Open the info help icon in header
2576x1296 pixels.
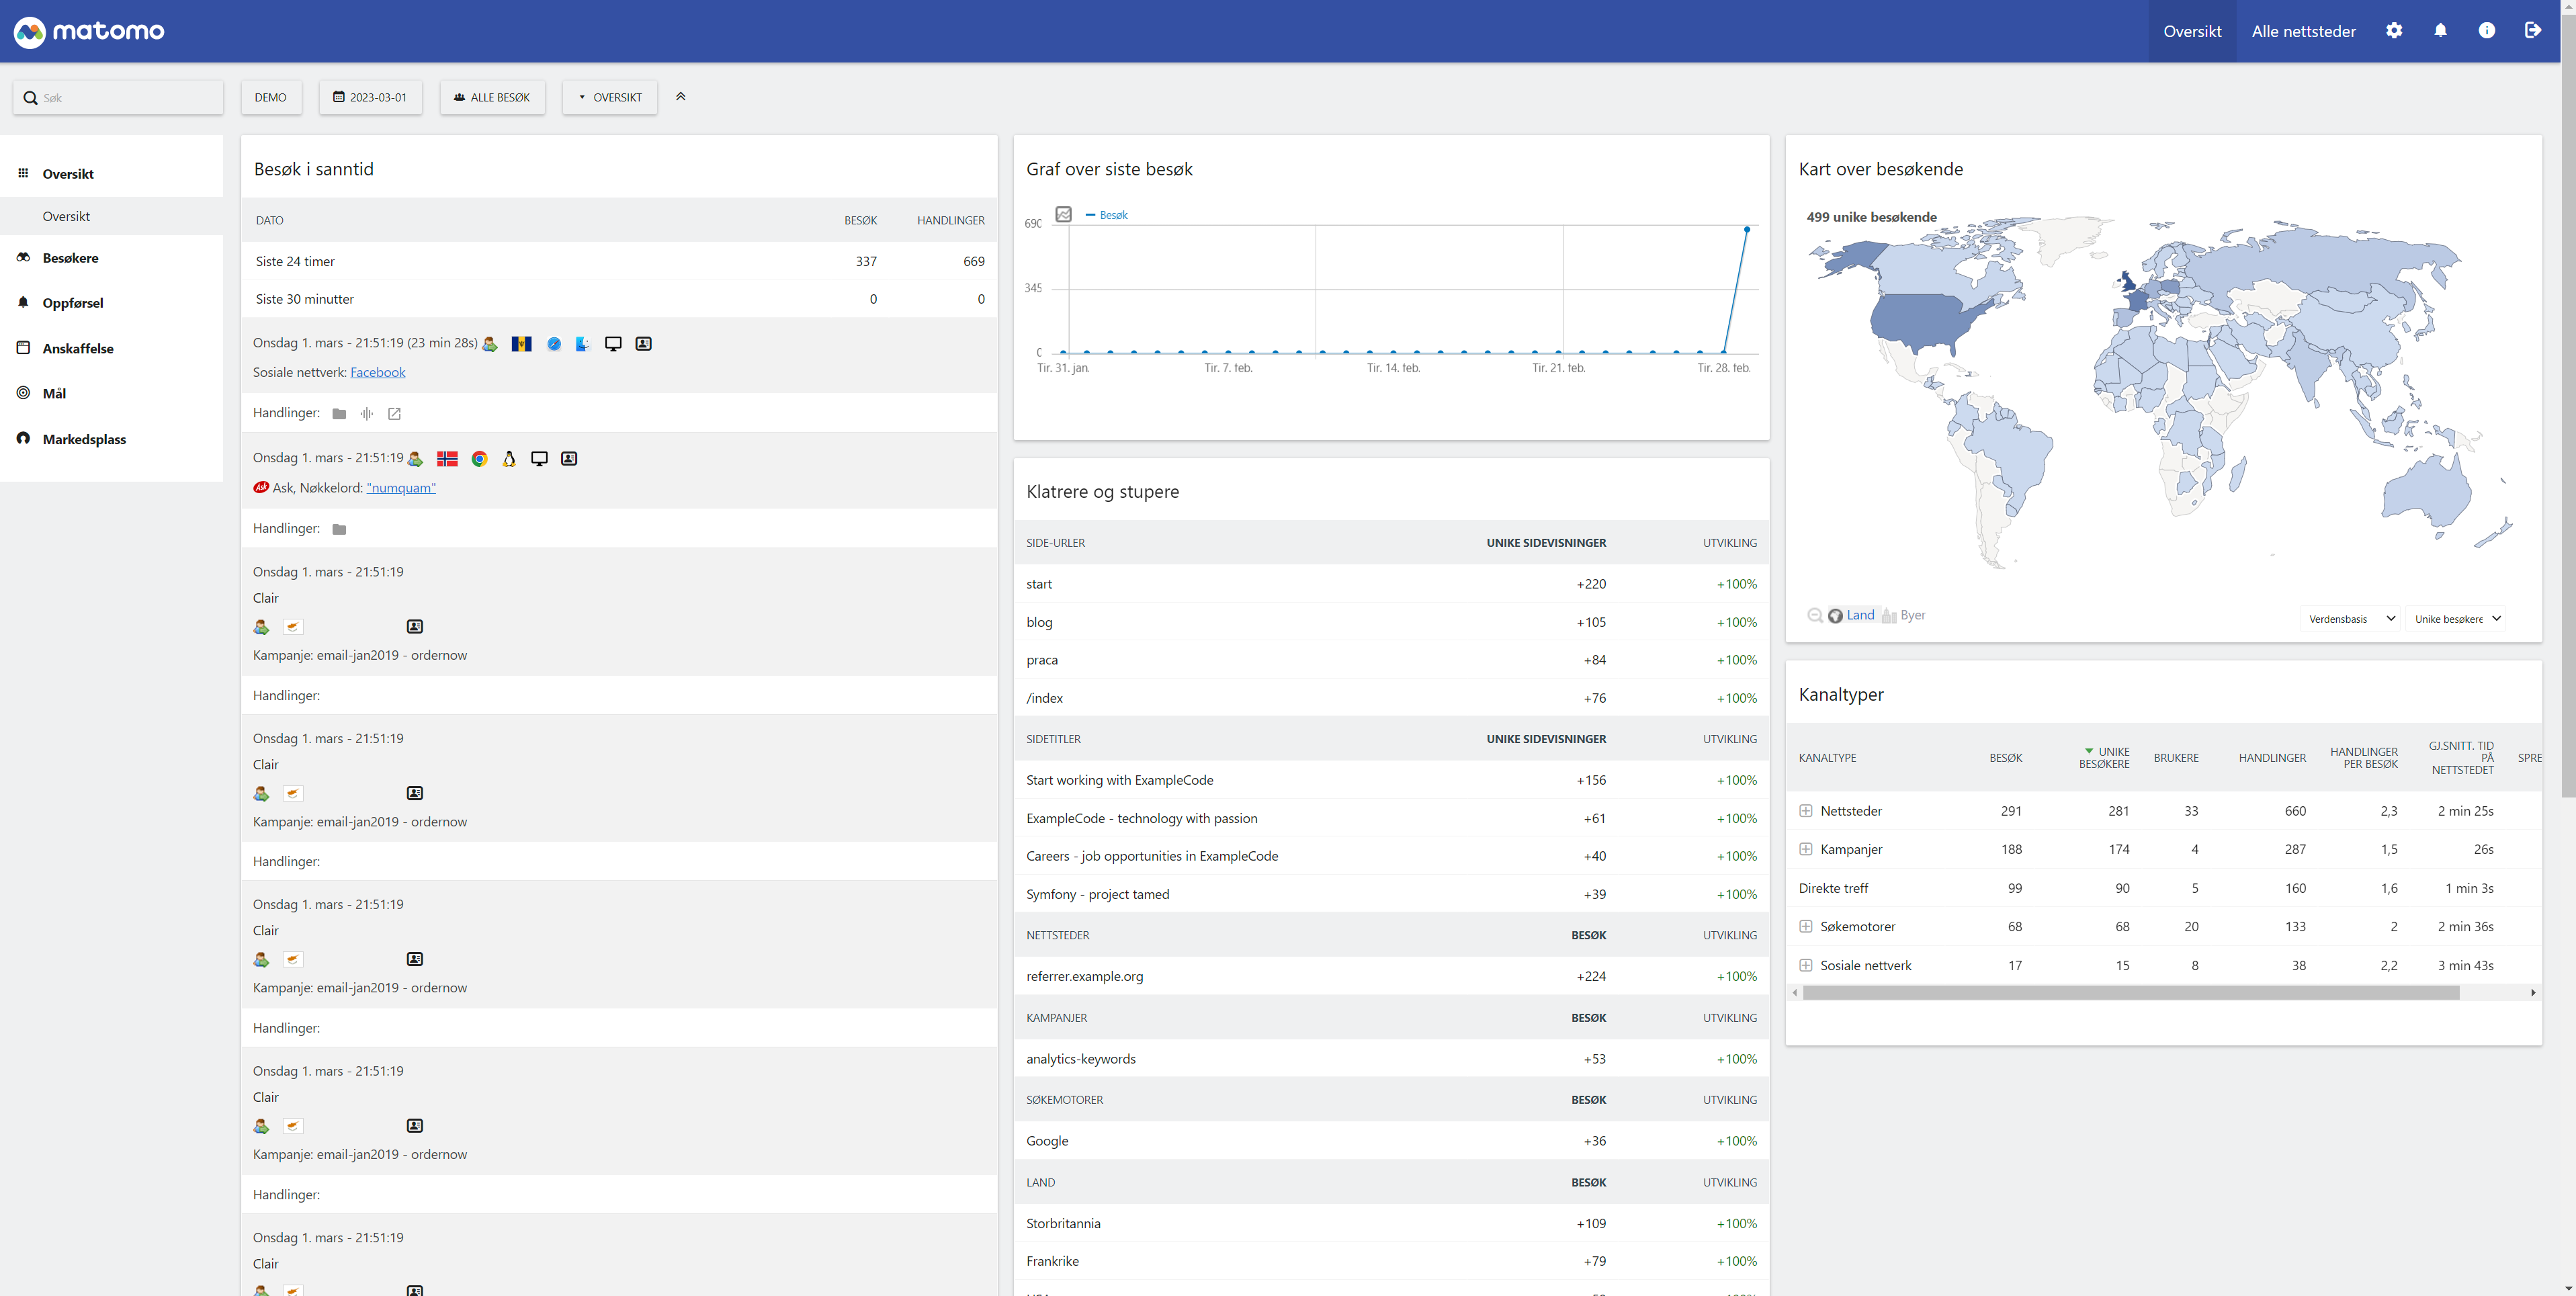click(2486, 31)
